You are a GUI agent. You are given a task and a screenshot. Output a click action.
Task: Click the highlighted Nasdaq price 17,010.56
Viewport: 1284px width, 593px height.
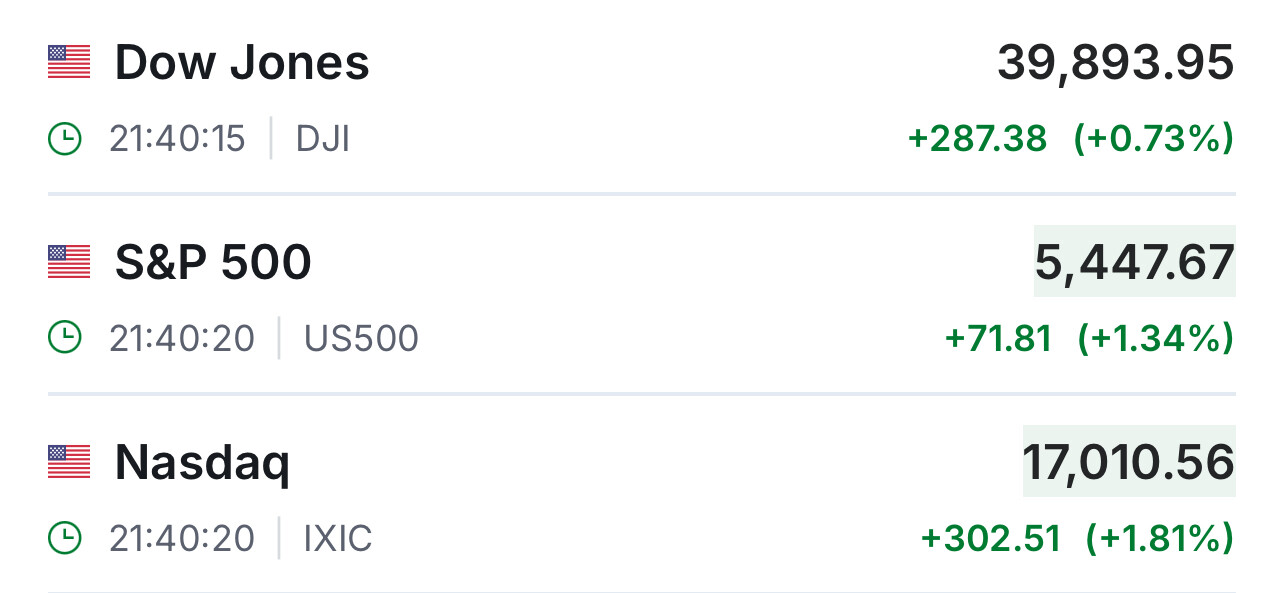point(1128,462)
